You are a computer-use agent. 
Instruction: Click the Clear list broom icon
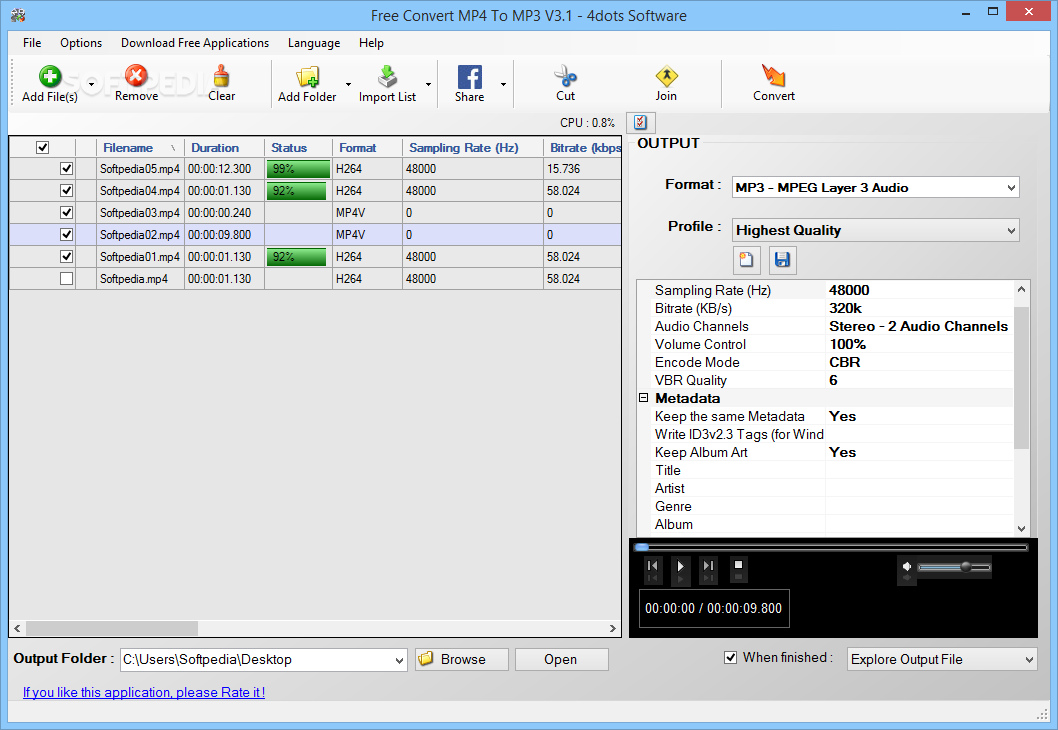(x=221, y=78)
